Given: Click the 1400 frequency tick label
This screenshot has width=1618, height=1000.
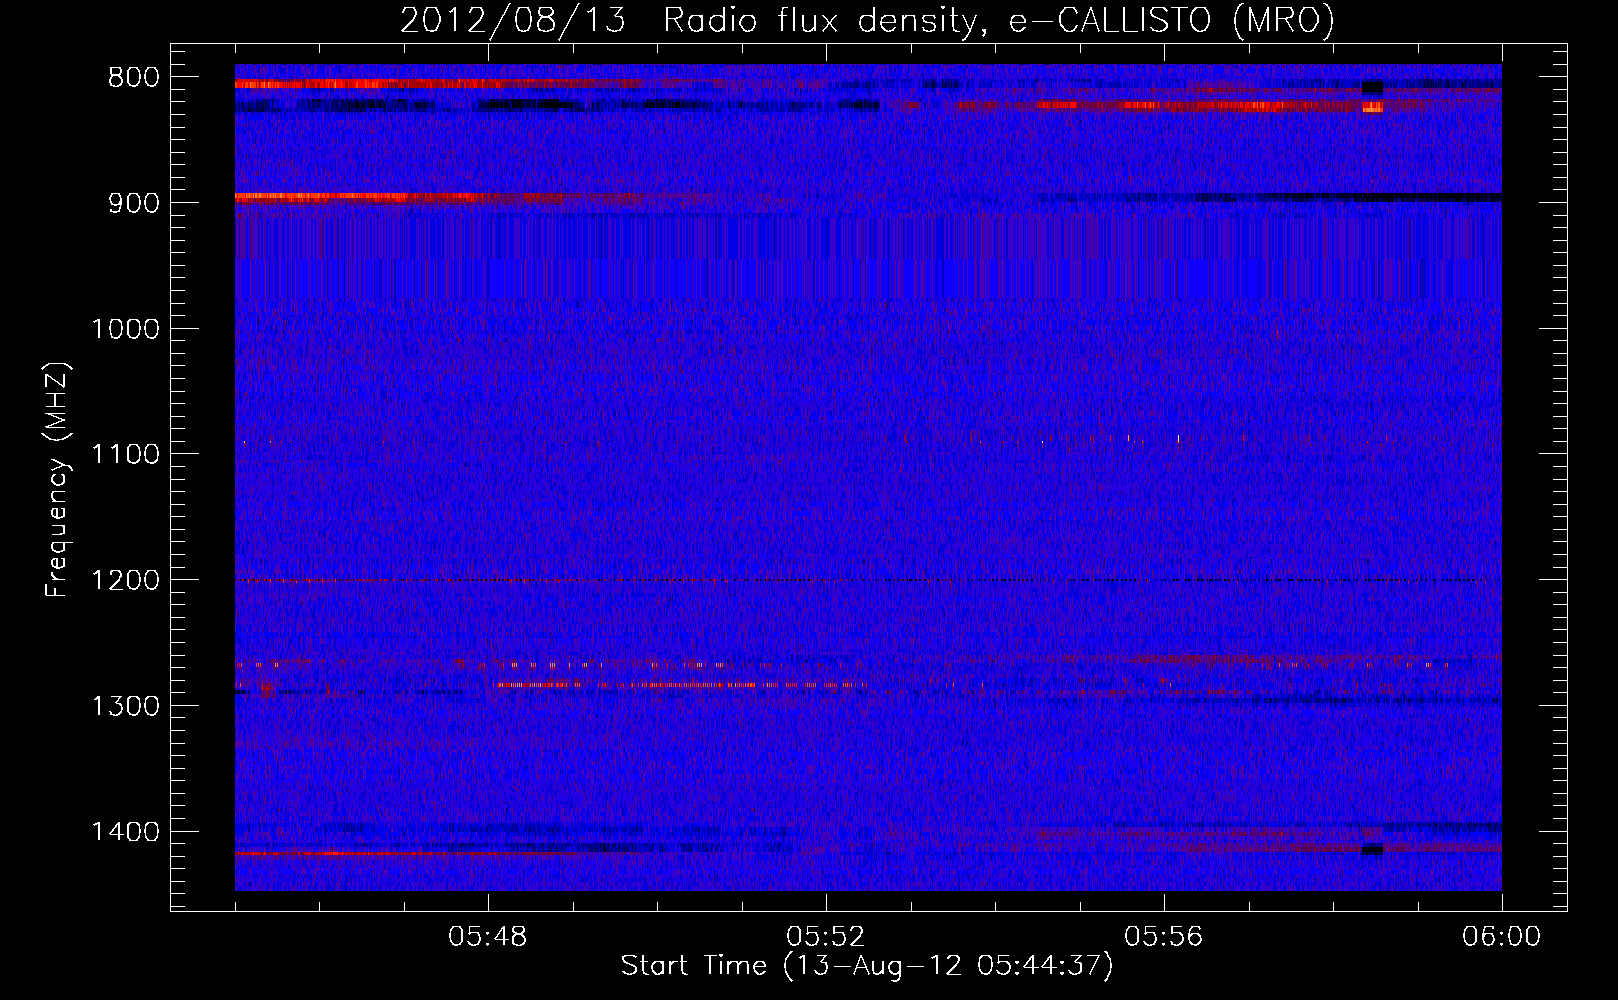Looking at the screenshot, I should pos(125,832).
